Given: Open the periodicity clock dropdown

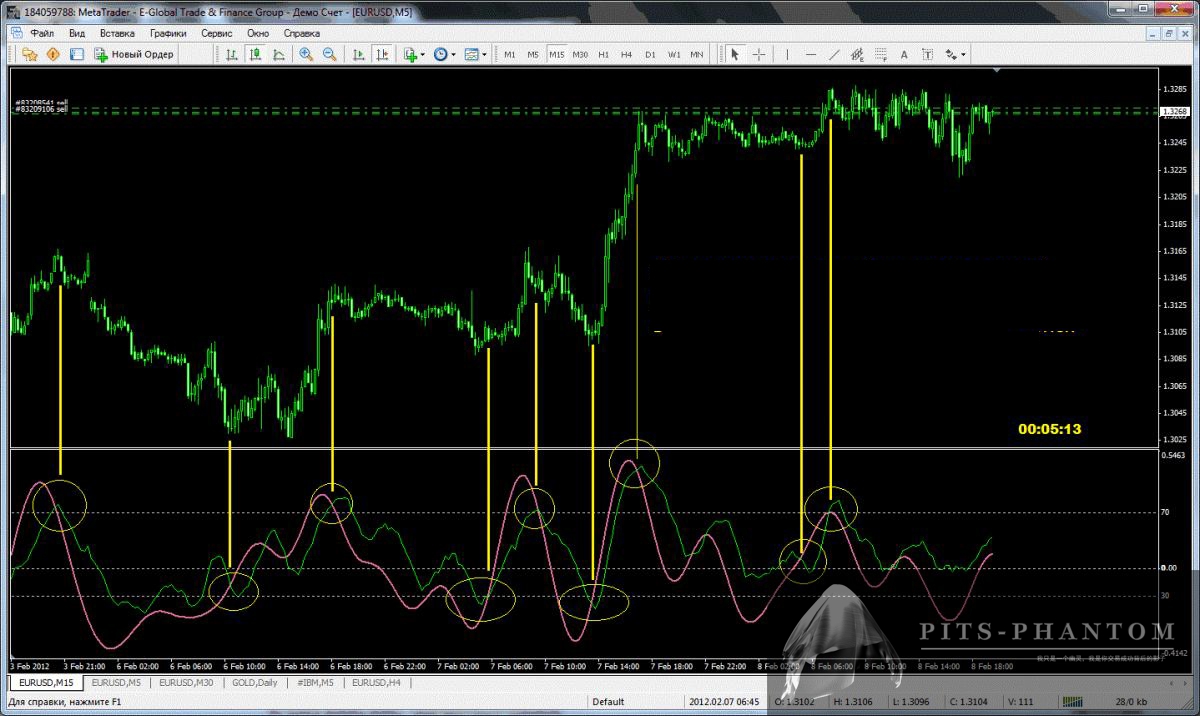Looking at the screenshot, I should 445,54.
